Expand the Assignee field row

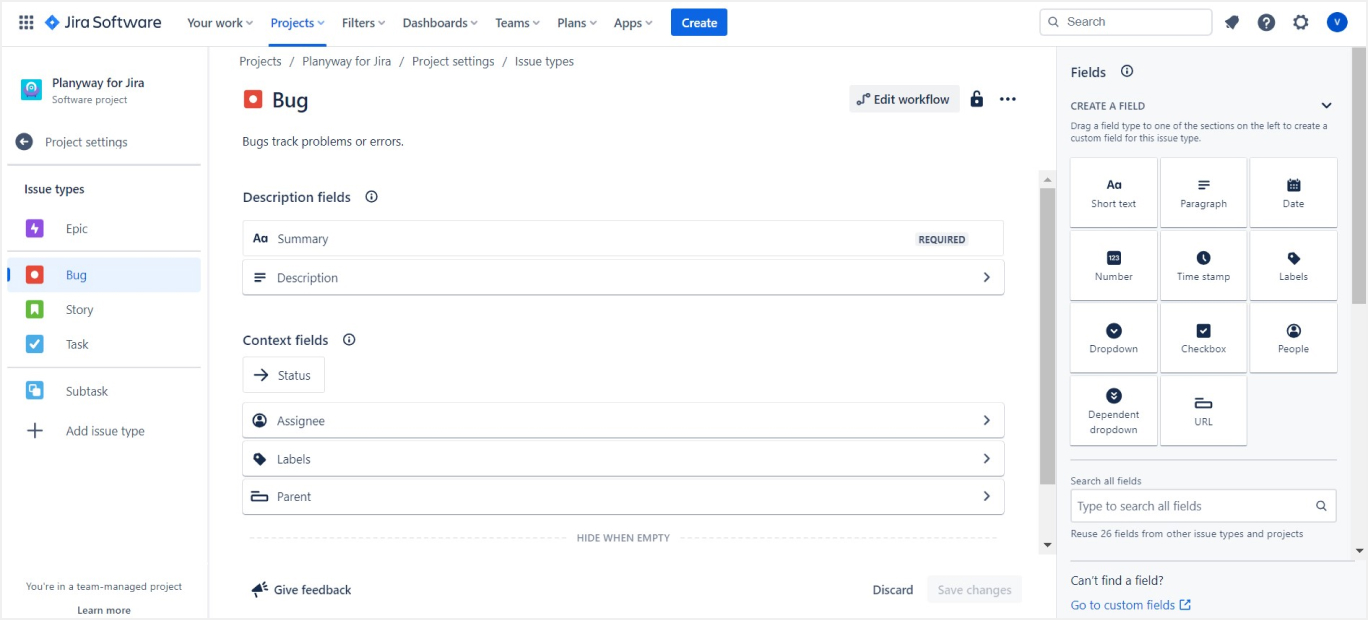click(986, 421)
